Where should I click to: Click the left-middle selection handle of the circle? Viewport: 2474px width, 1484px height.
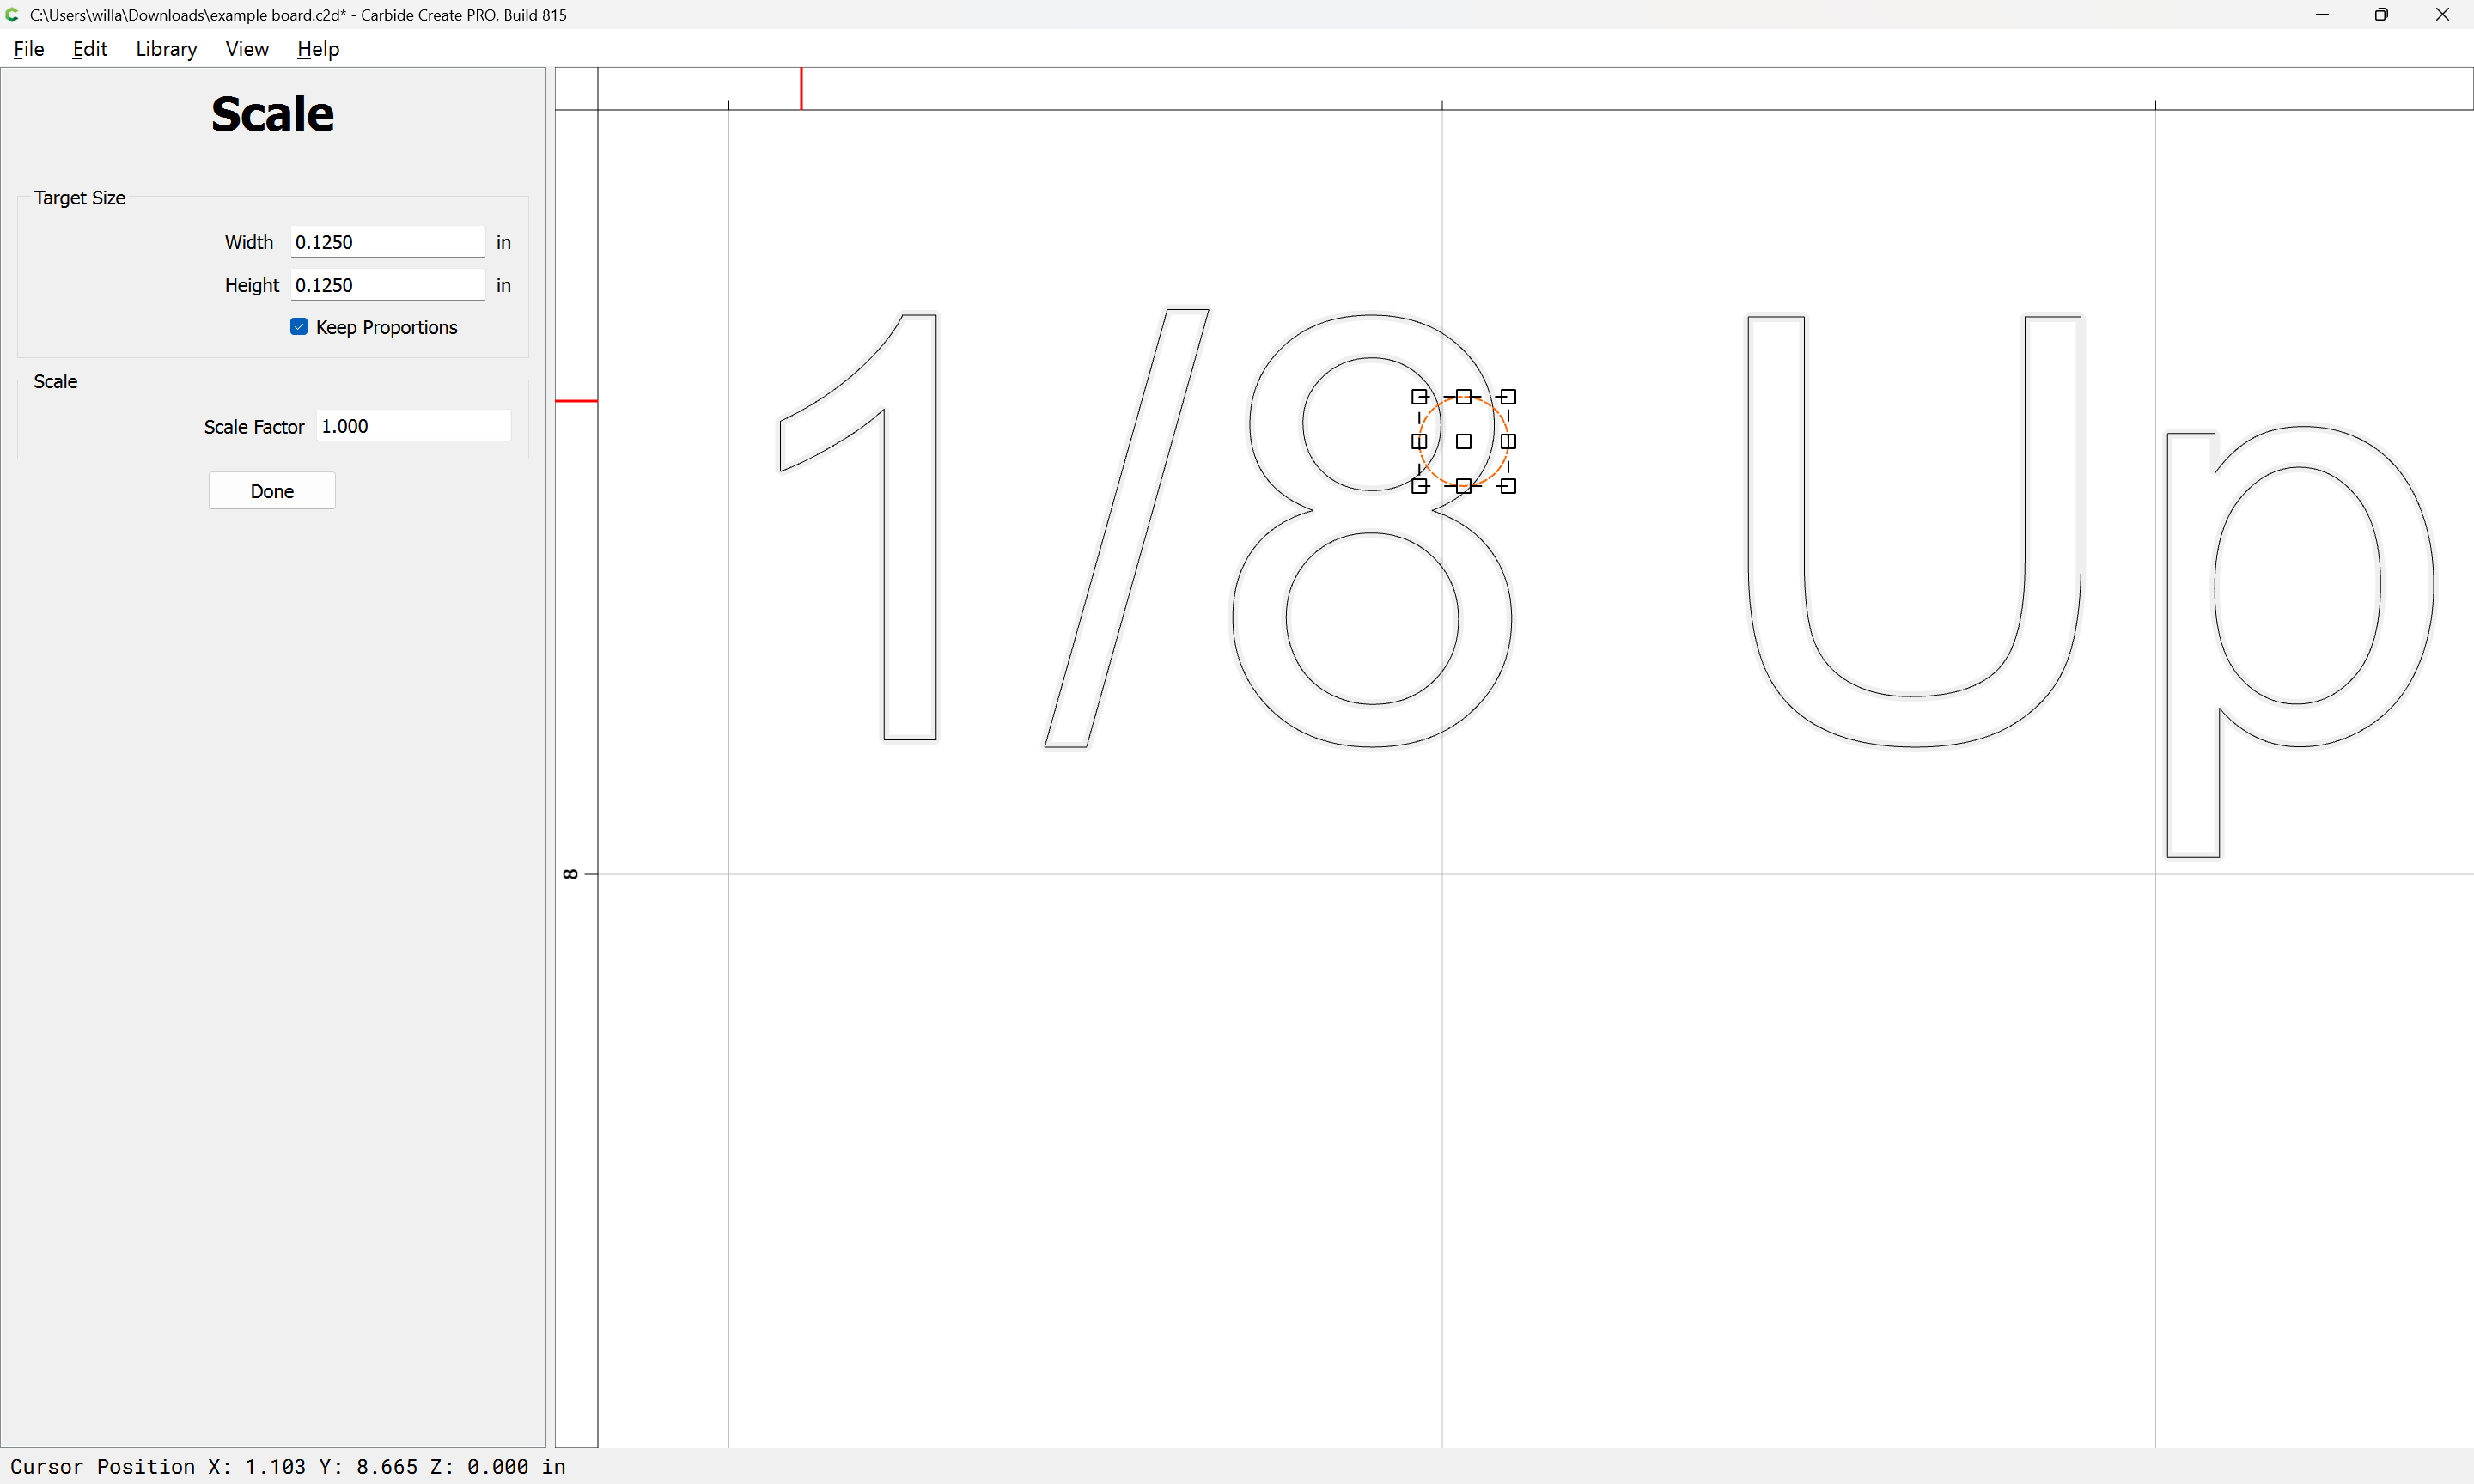click(x=1419, y=441)
